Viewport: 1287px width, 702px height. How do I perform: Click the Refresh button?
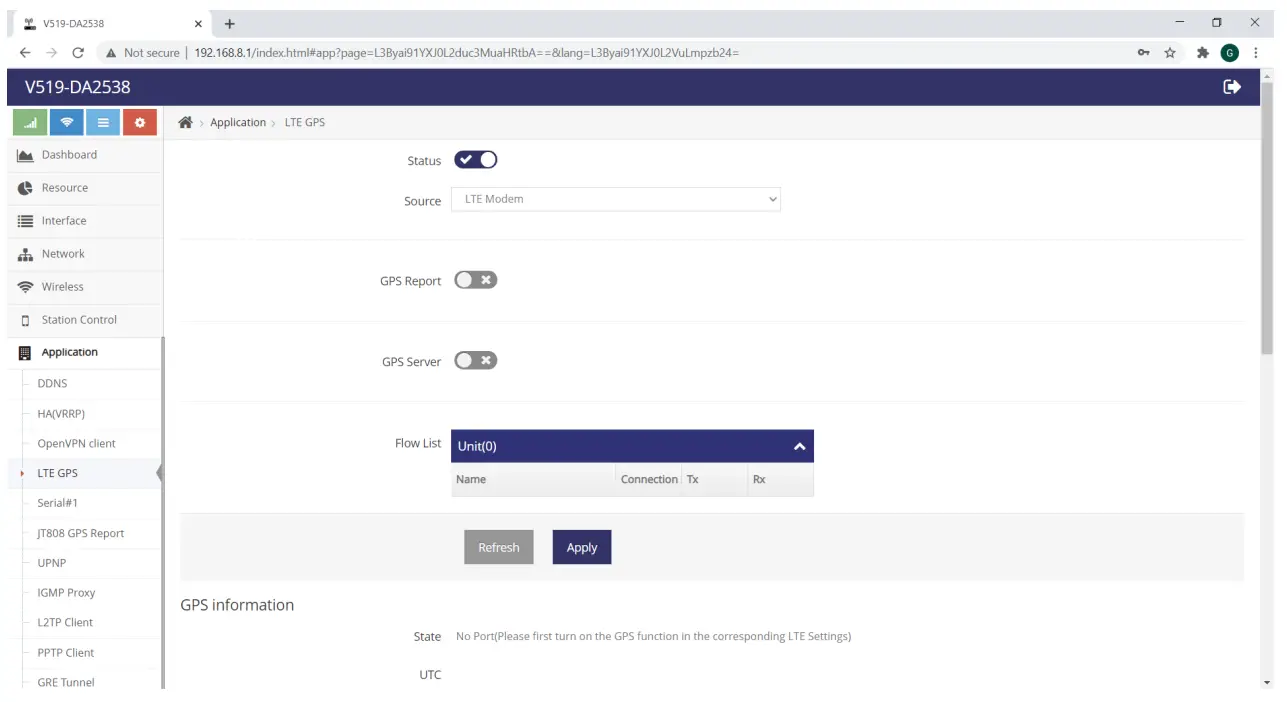(499, 547)
